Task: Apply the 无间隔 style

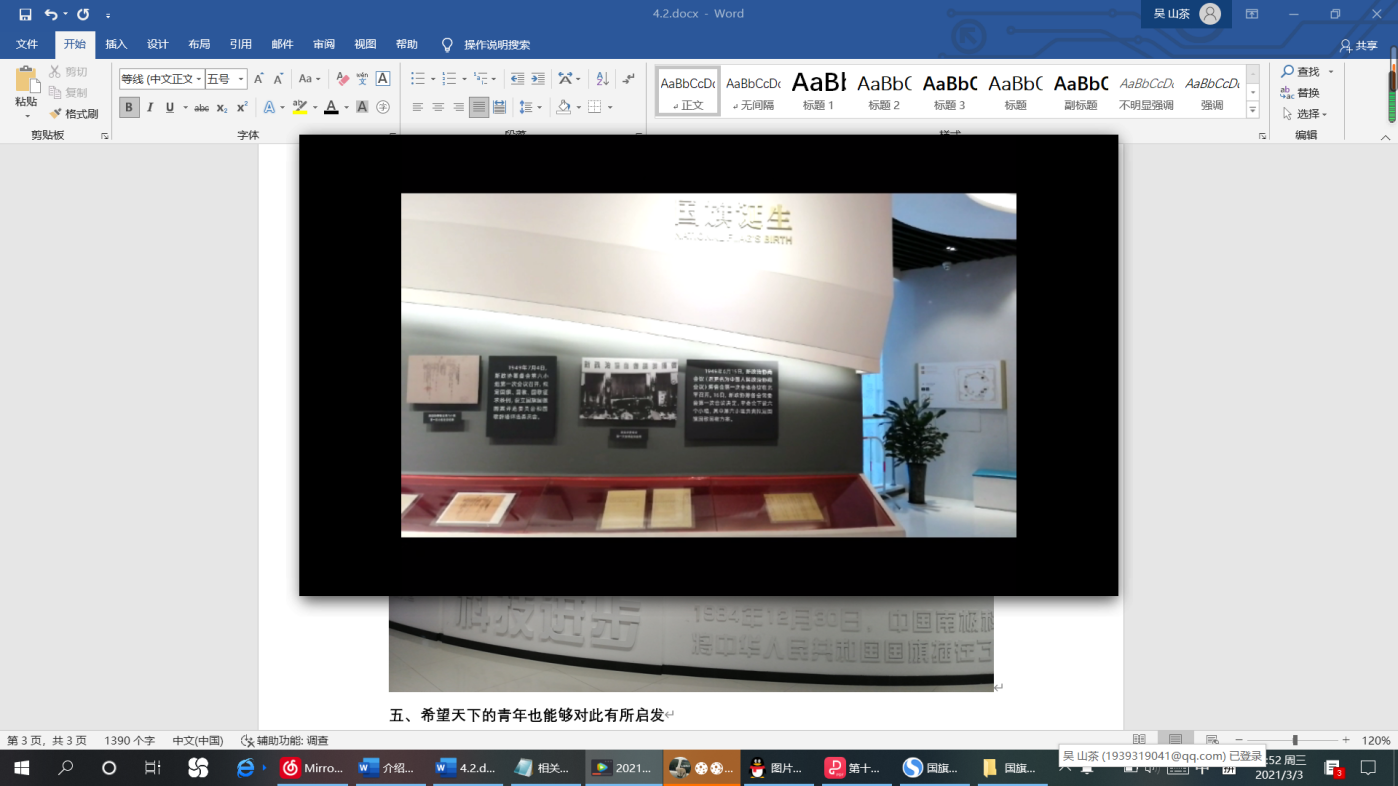Action: point(753,90)
